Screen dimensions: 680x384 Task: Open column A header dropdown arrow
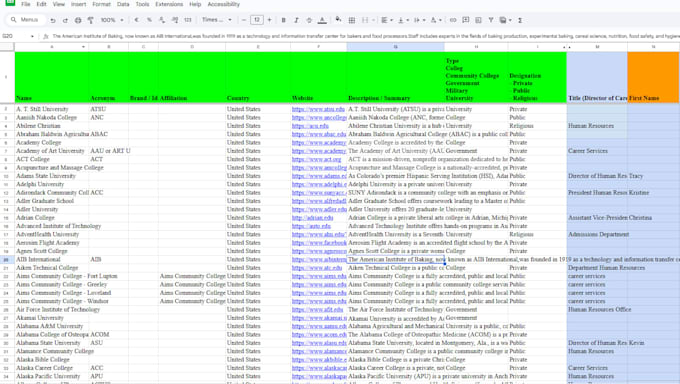point(83,47)
